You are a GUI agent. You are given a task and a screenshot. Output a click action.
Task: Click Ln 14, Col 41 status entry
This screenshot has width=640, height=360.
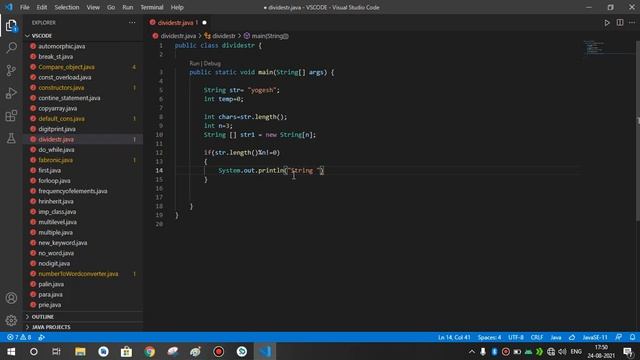coord(454,338)
